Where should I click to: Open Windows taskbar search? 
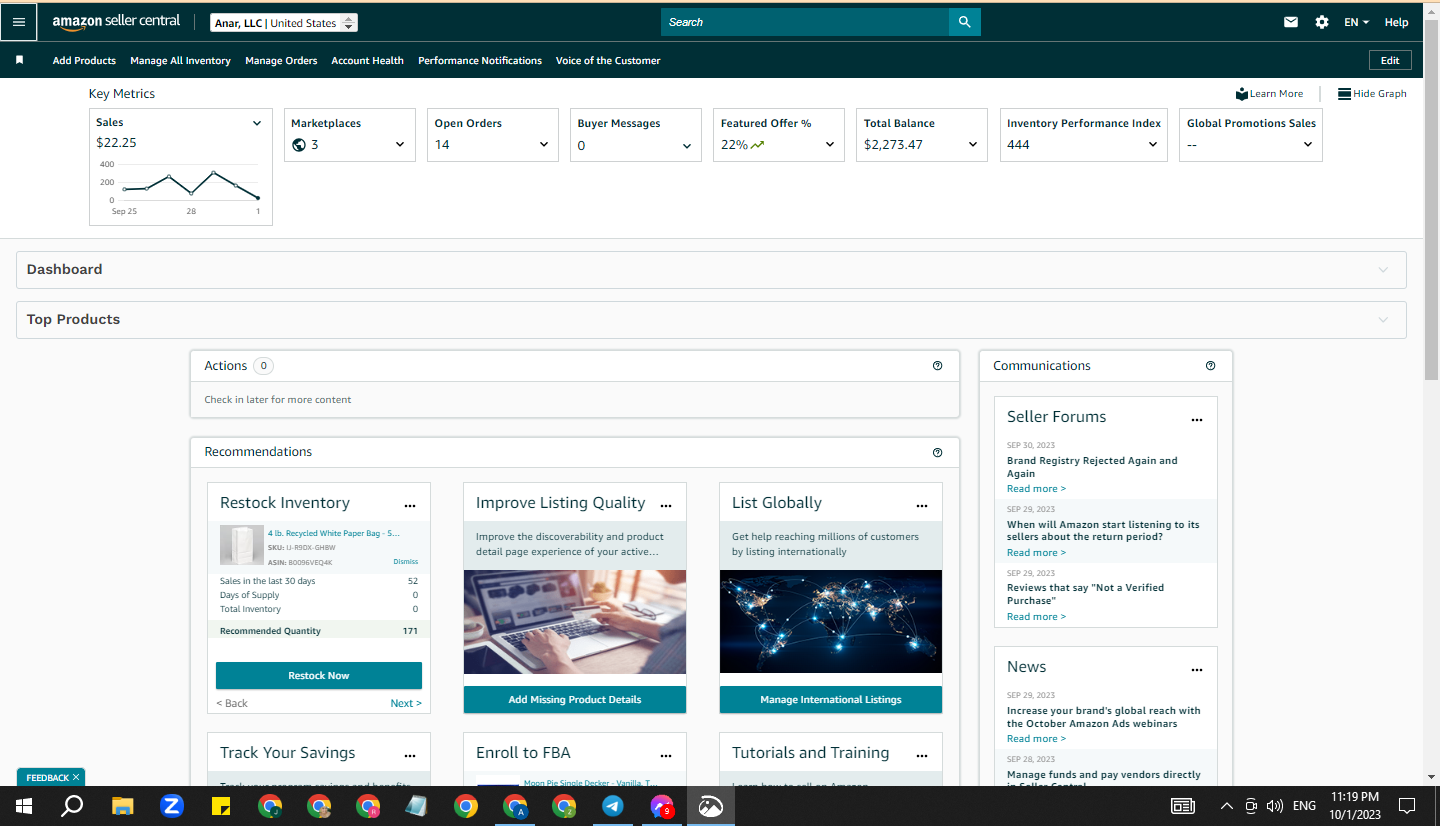[x=72, y=806]
